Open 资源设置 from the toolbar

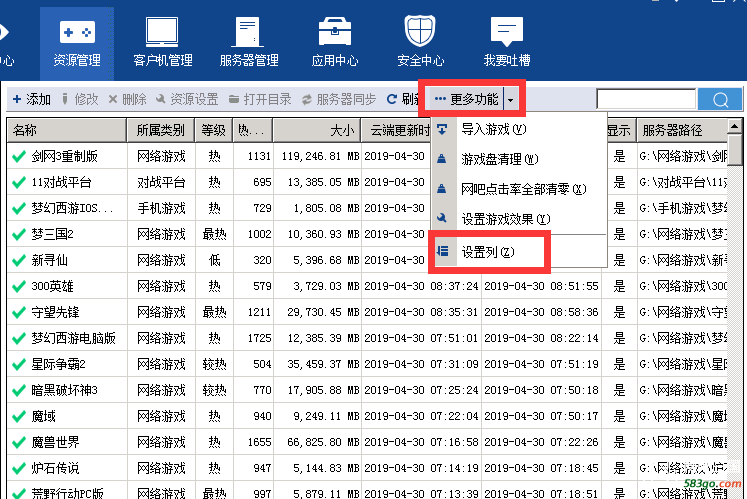tap(187, 99)
